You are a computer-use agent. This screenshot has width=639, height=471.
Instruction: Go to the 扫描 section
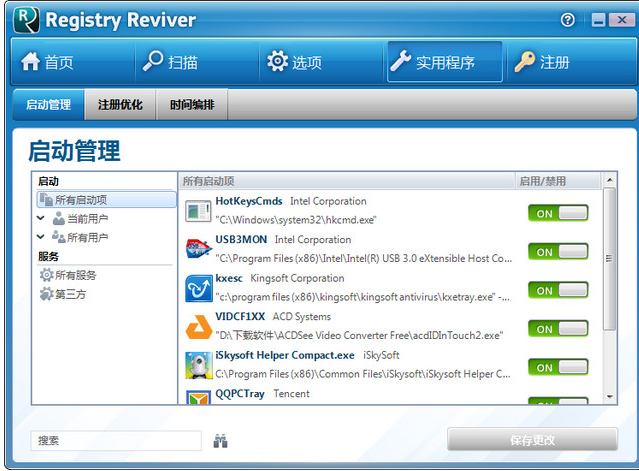170,62
